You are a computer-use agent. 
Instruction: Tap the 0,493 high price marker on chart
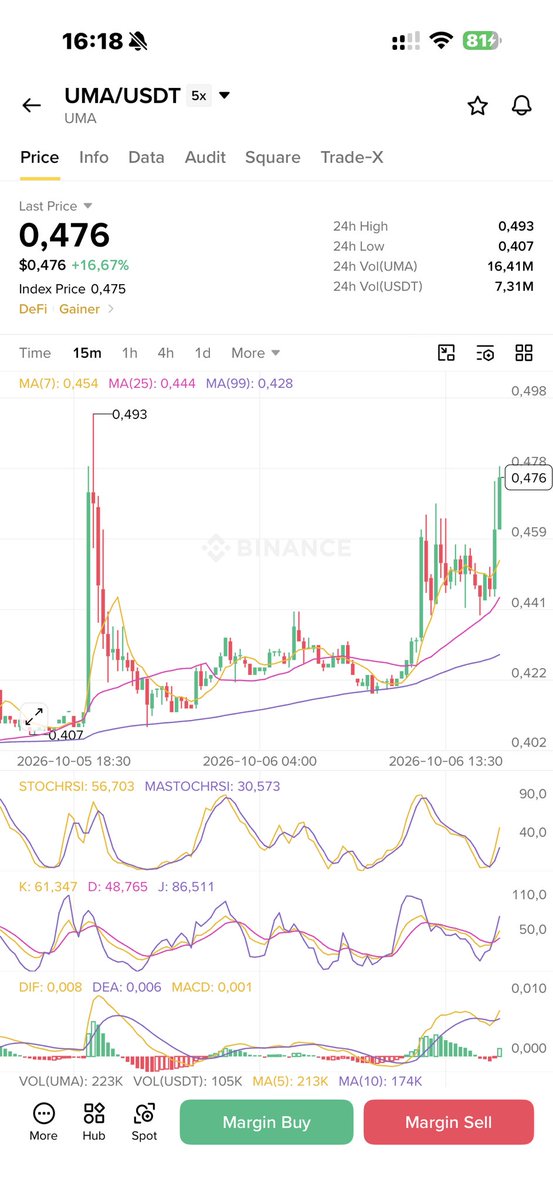tap(129, 413)
